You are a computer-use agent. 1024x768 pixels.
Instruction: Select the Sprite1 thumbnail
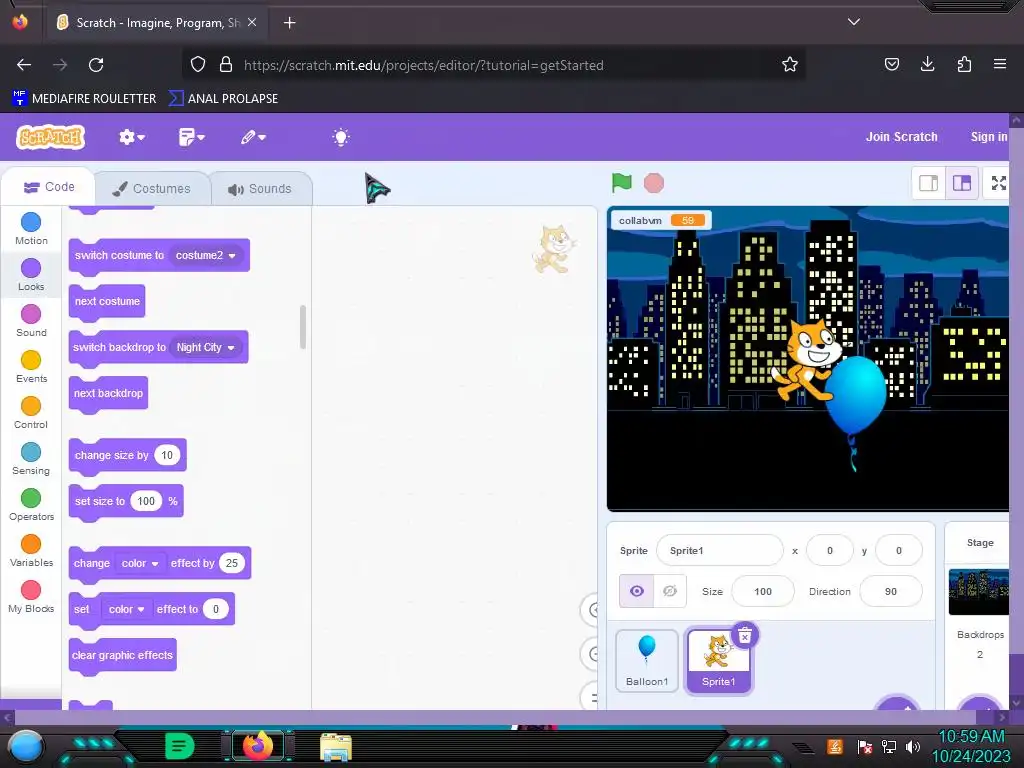pos(718,660)
